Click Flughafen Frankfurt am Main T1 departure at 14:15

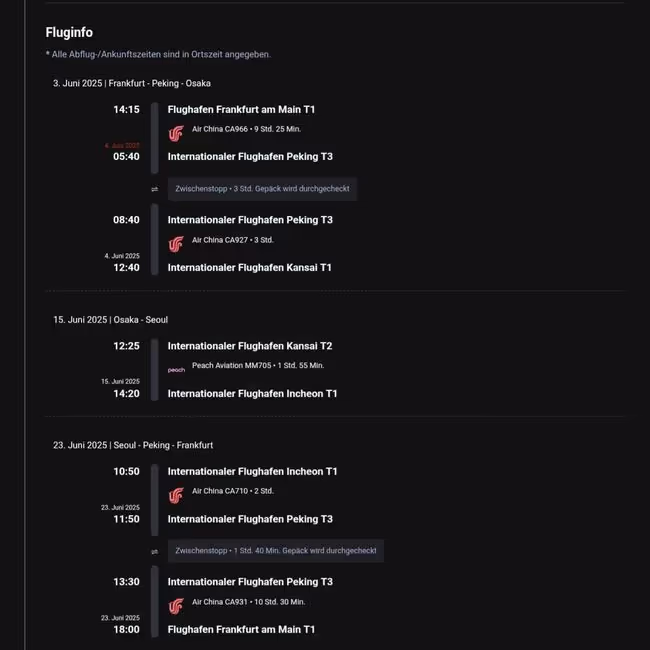pyautogui.click(x=241, y=109)
